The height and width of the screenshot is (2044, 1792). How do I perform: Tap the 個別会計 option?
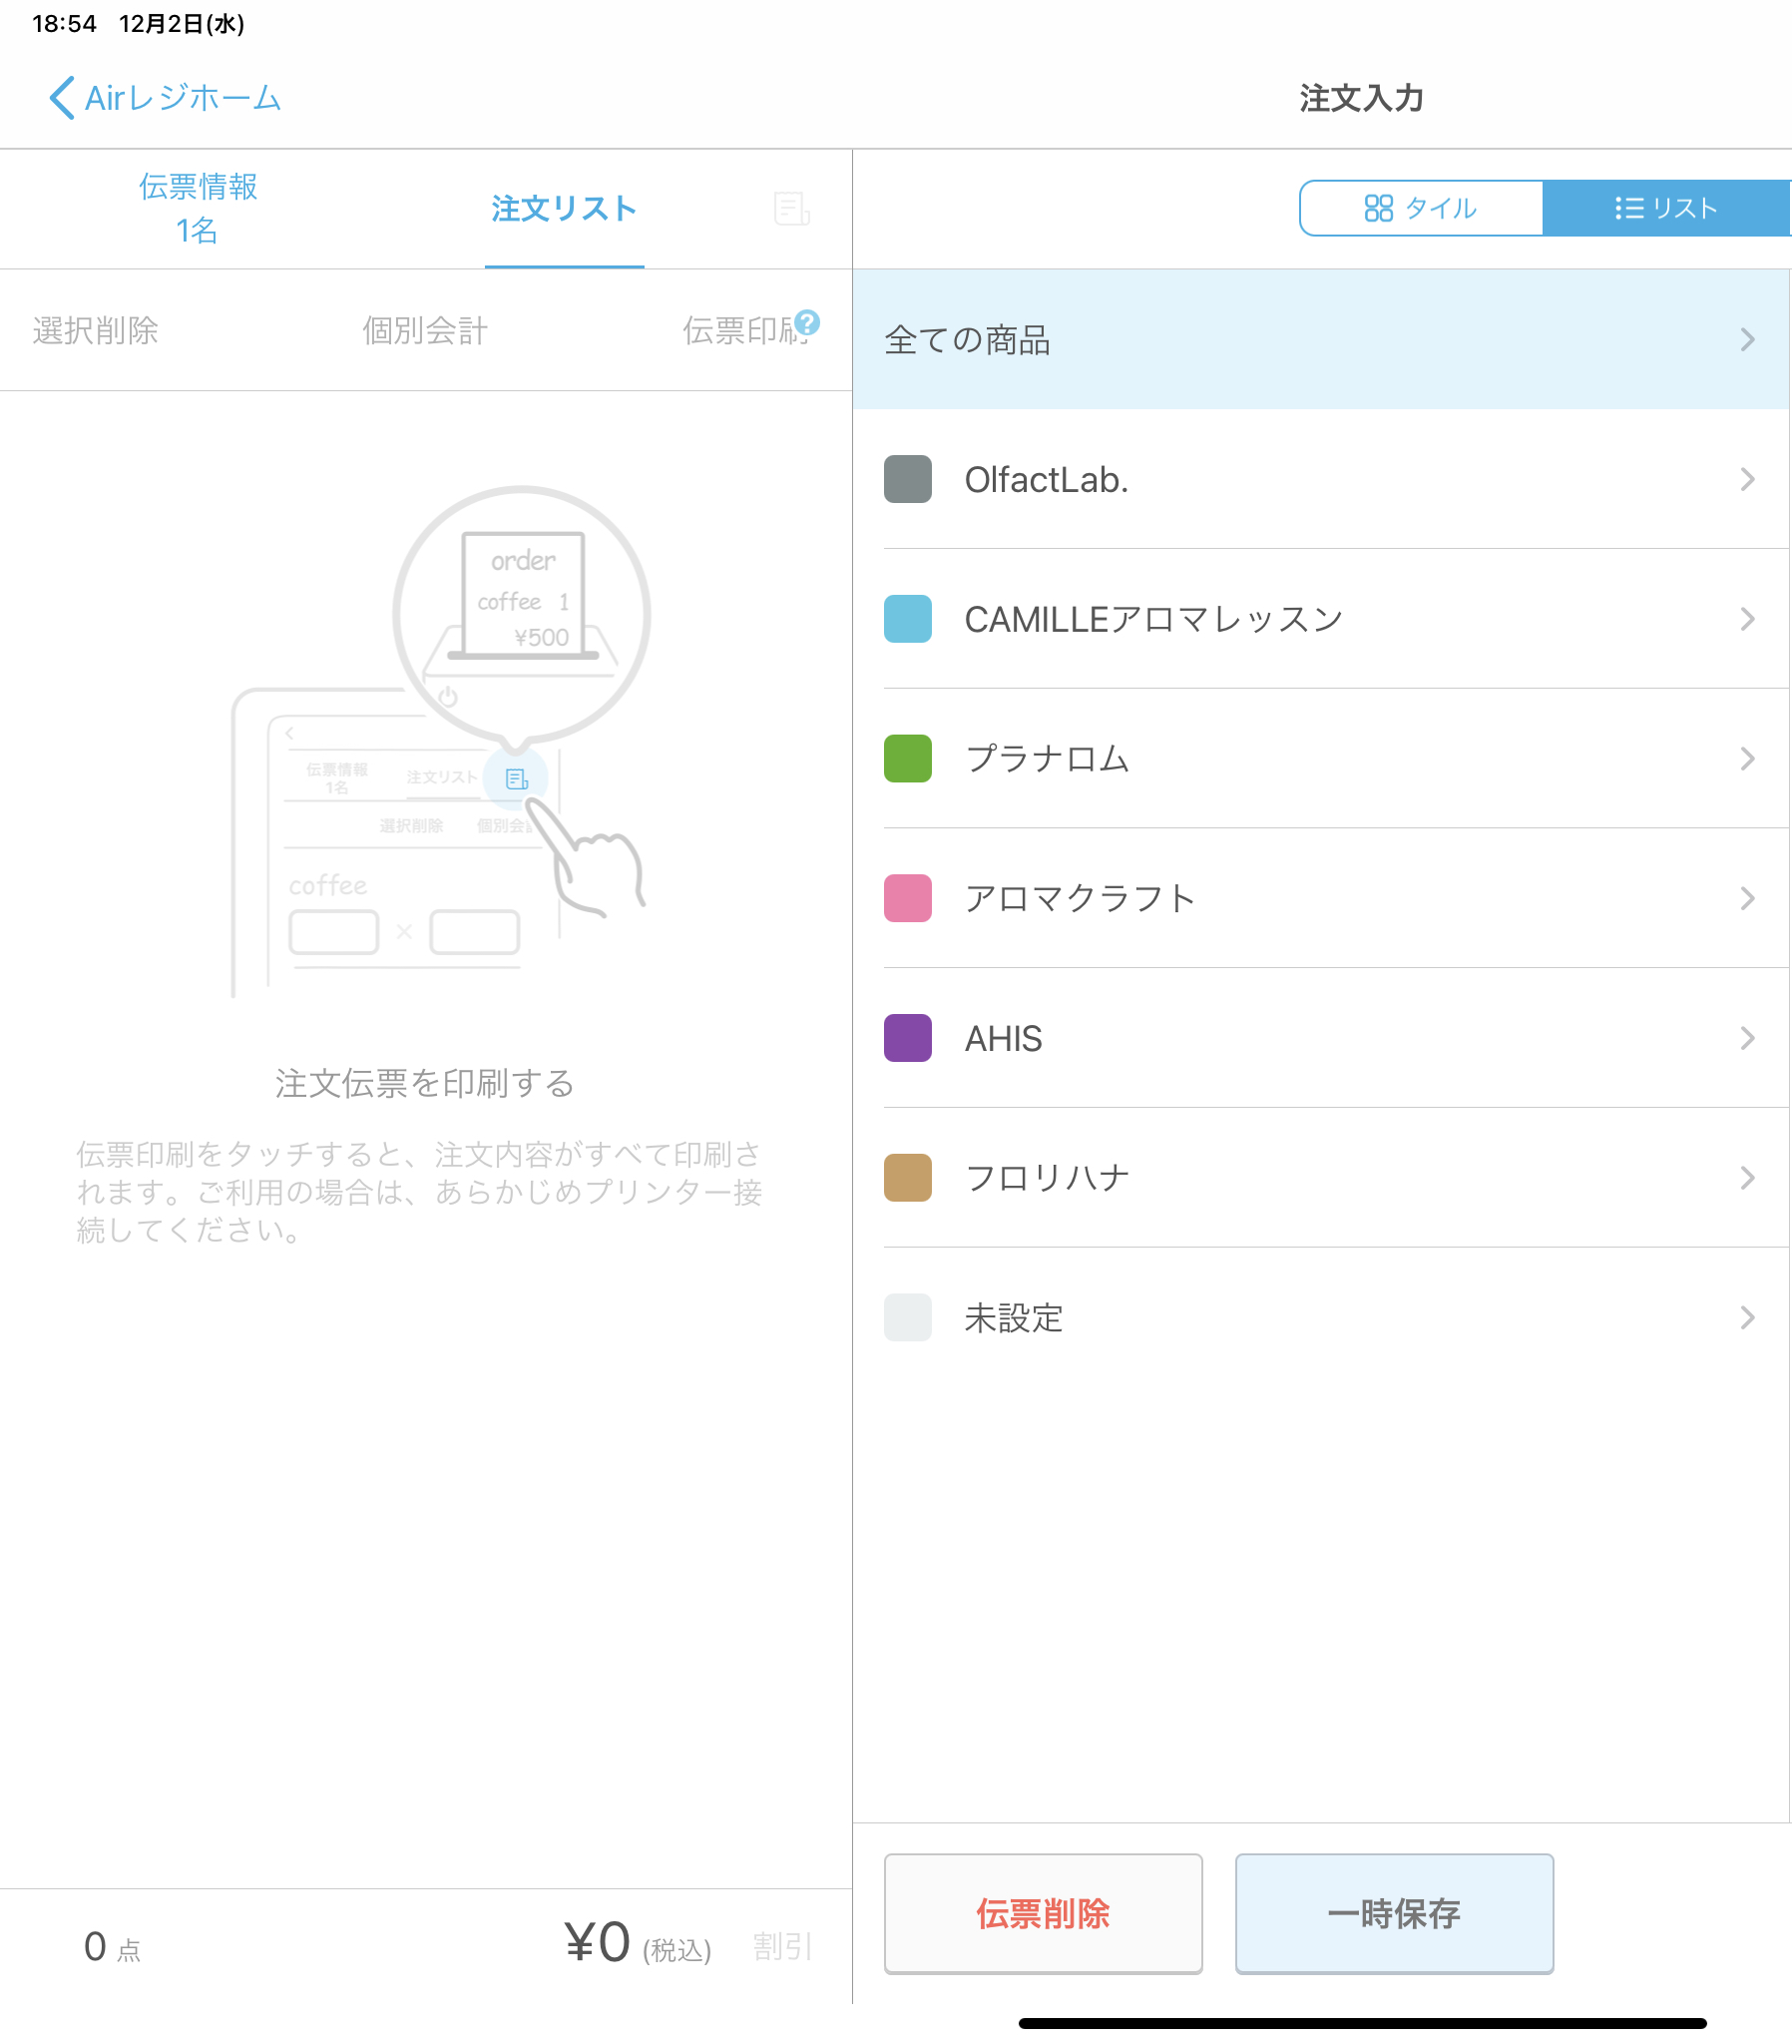click(x=425, y=330)
